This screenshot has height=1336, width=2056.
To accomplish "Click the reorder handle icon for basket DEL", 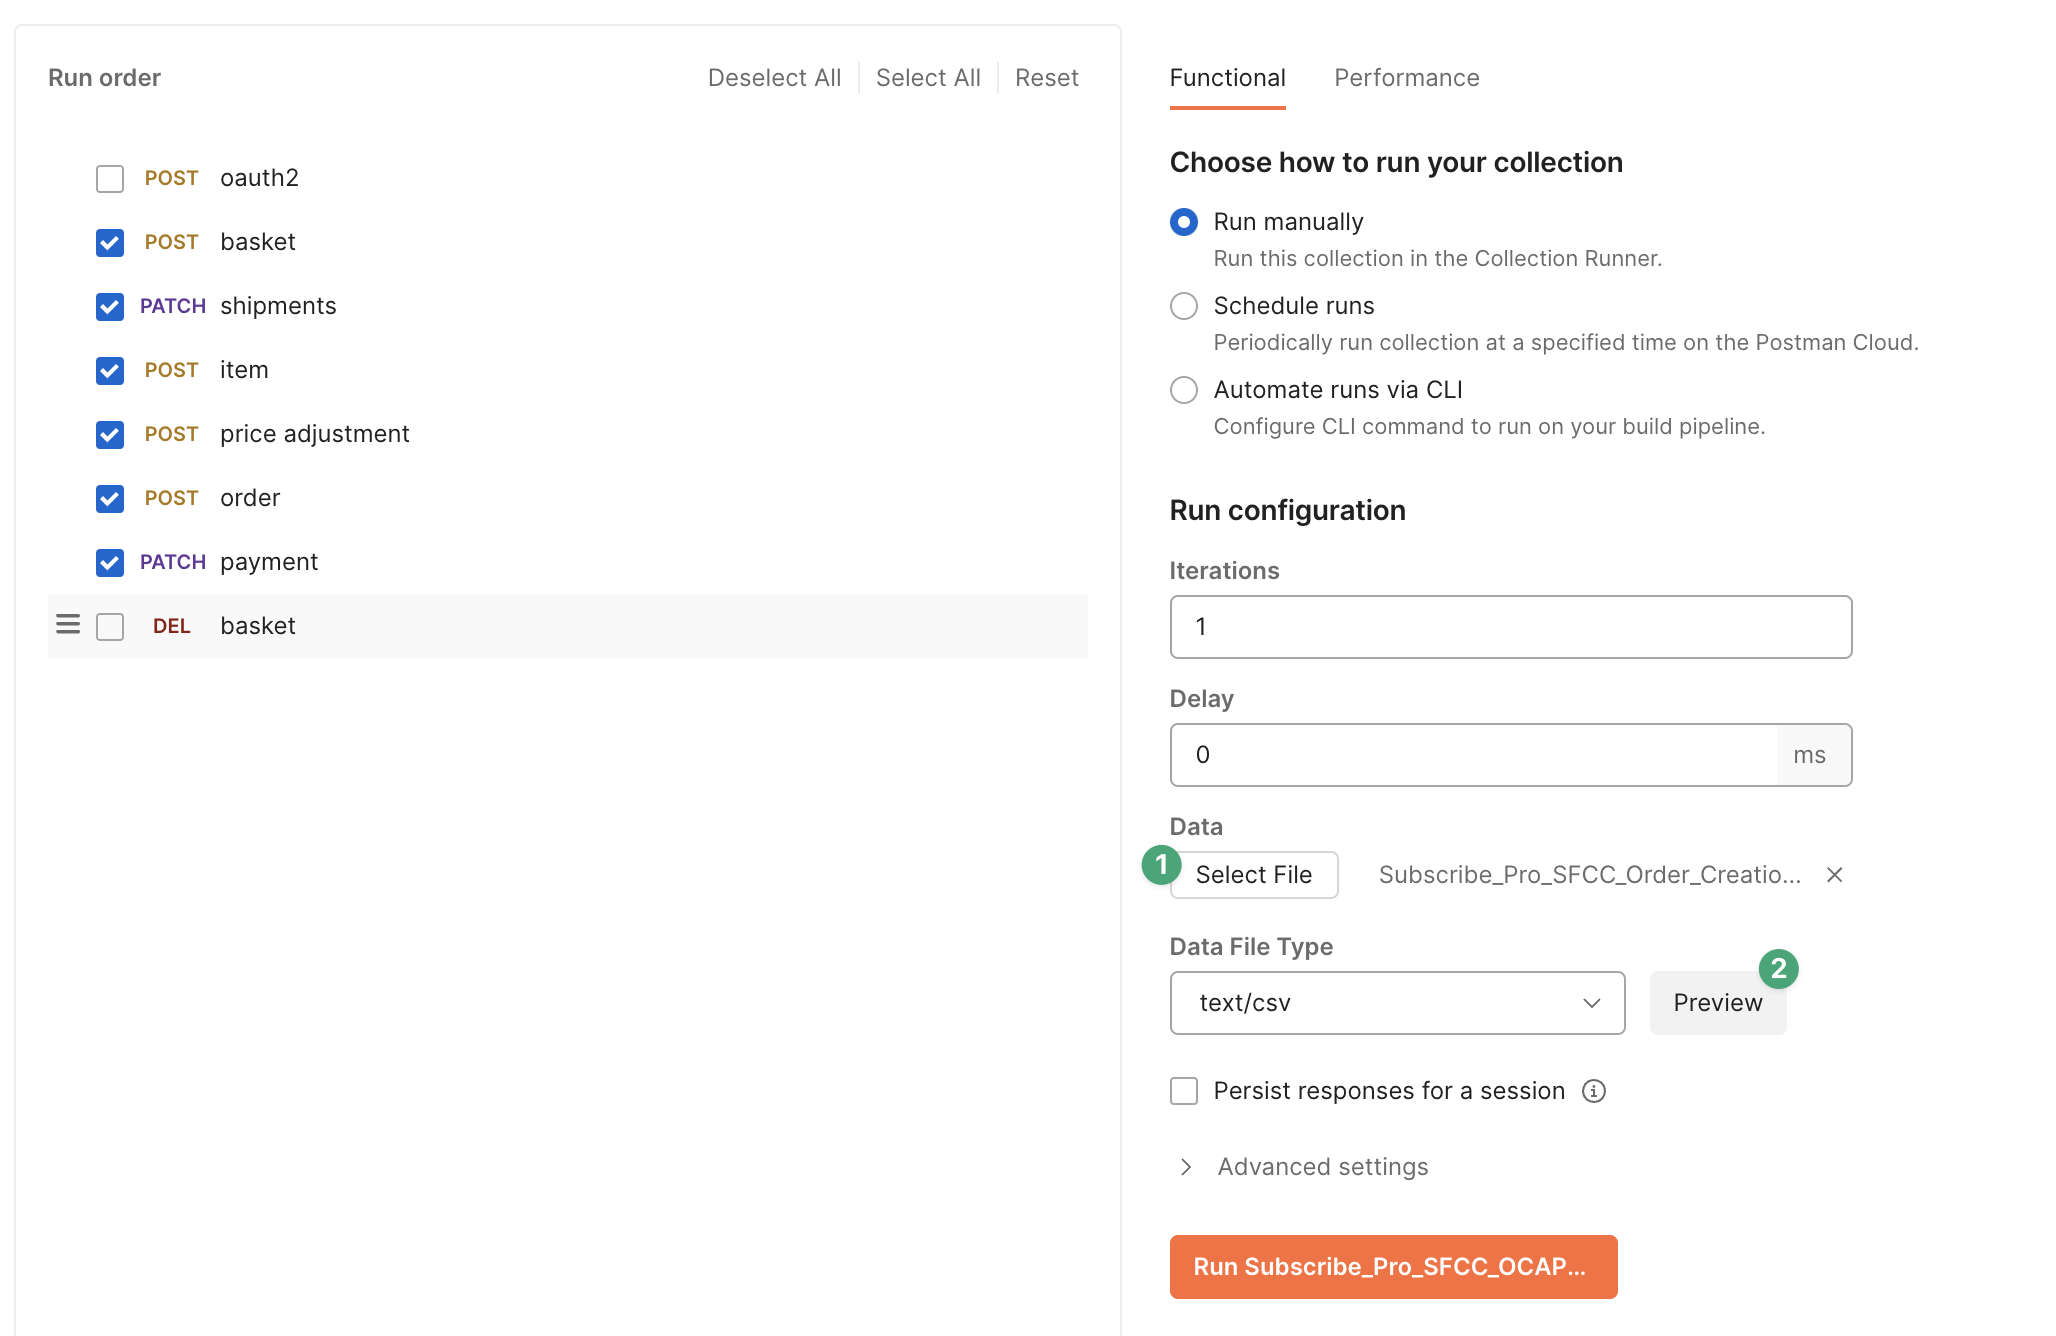I will click(66, 626).
